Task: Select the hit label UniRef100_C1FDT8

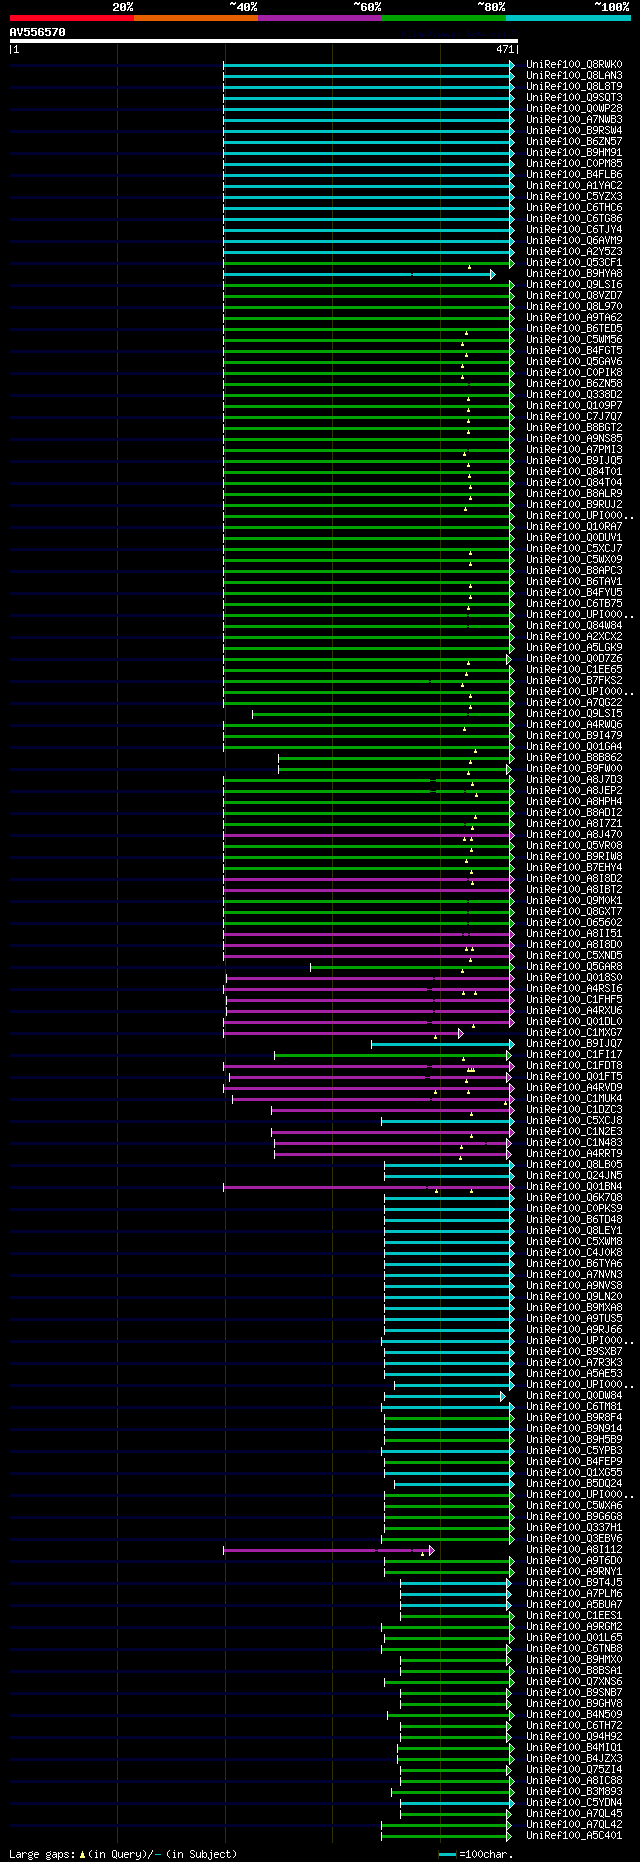Action: coord(574,1065)
